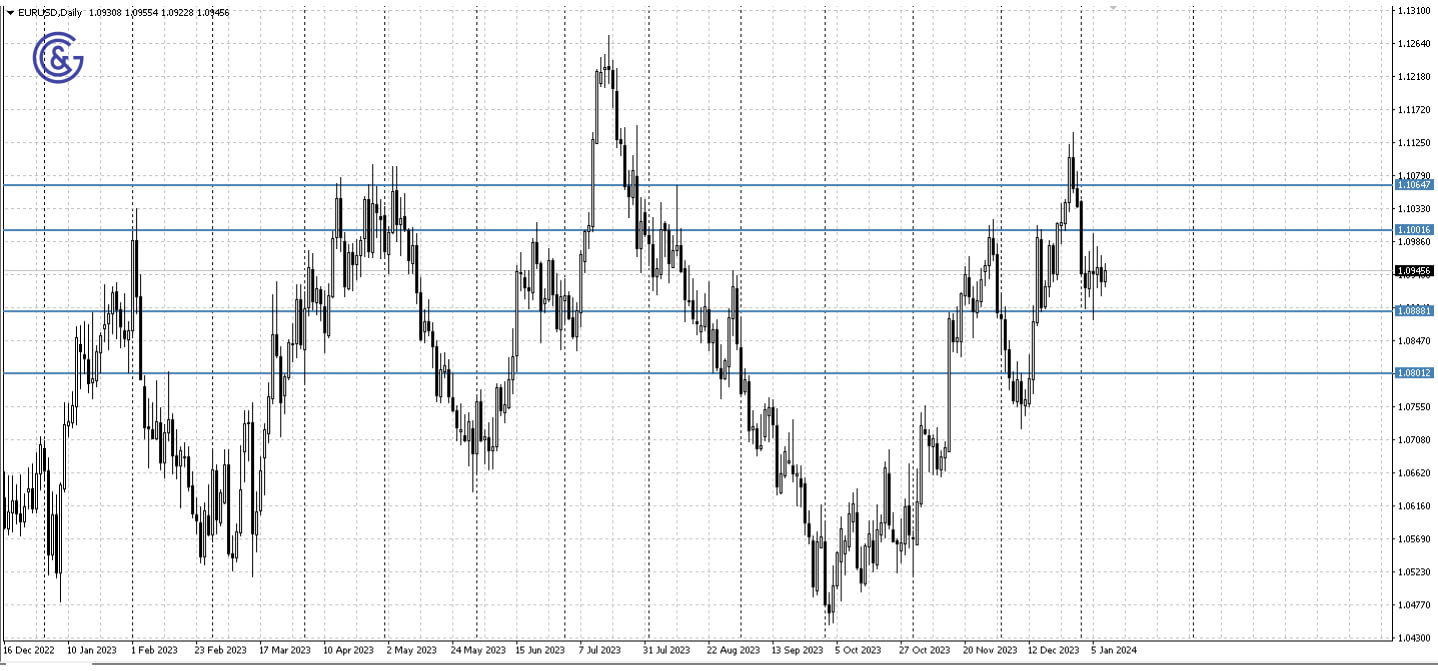The image size is (1438, 671).
Task: Select the highest-level resistance line at 1.10647
Action: (700, 185)
